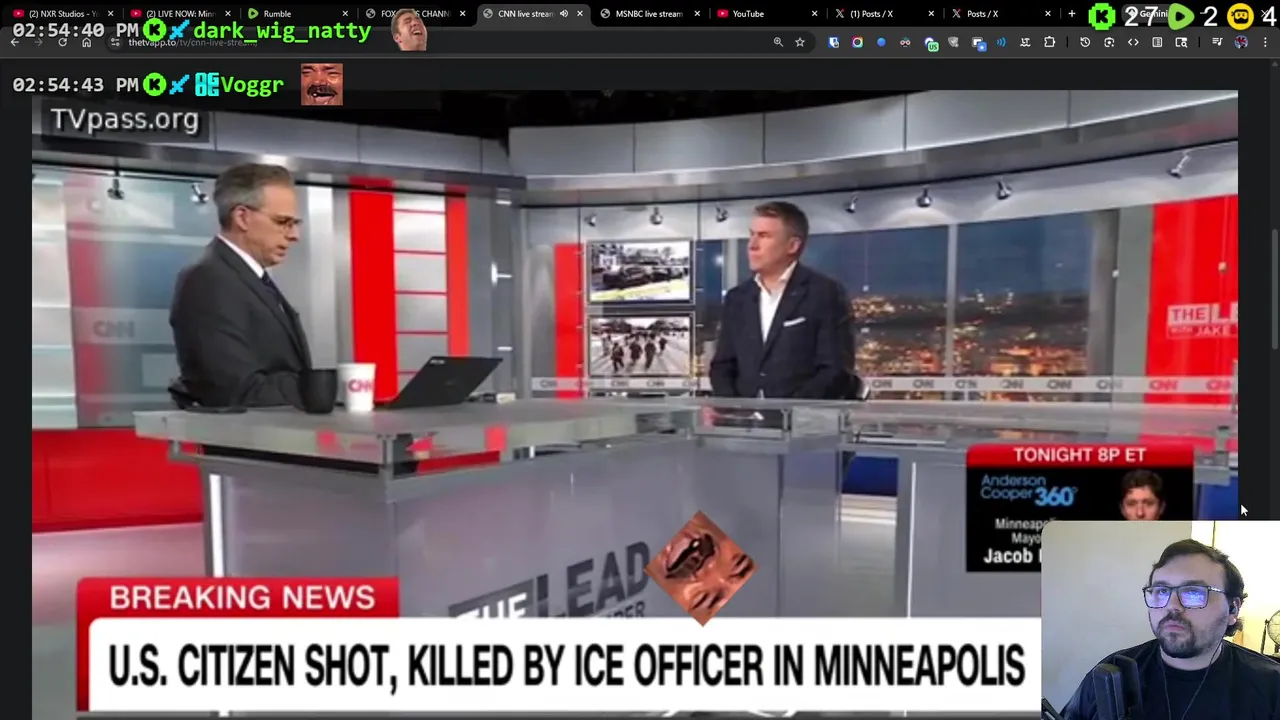Close the NXR Studios tab
The height and width of the screenshot is (720, 1280).
[111, 14]
